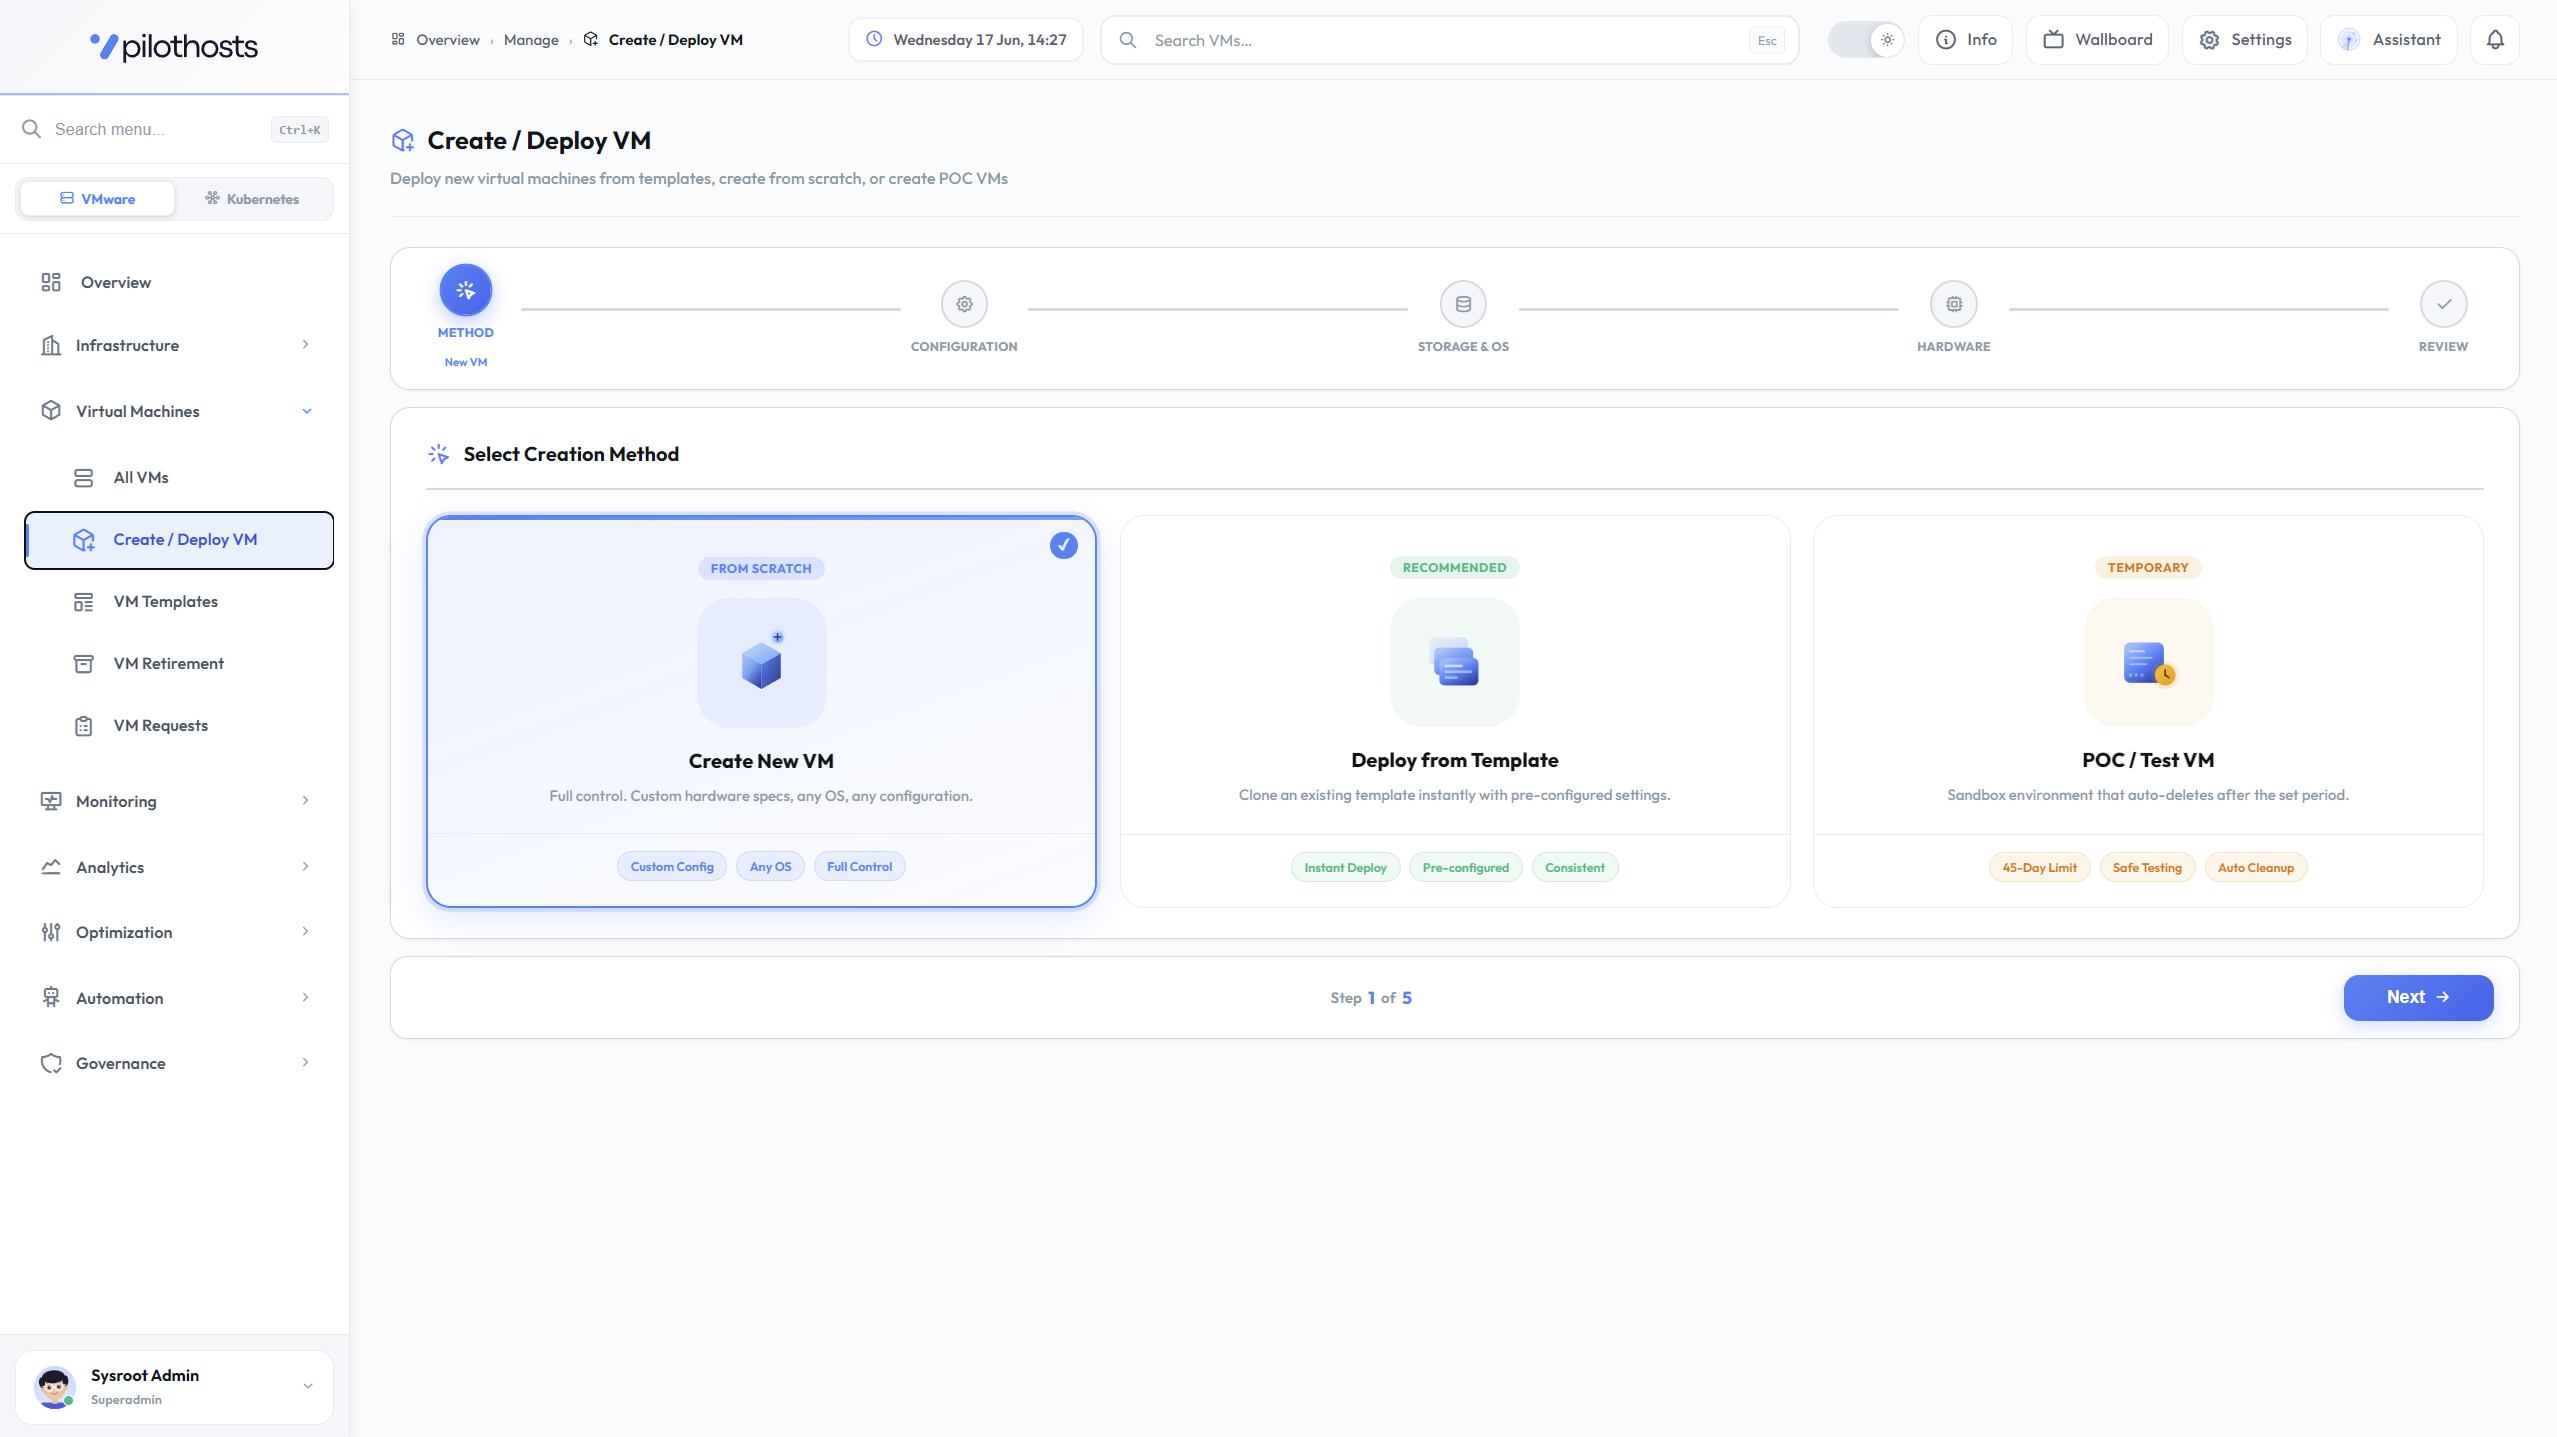Toggle the light/dark theme switch
This screenshot has width=2557, height=1437.
[1865, 40]
